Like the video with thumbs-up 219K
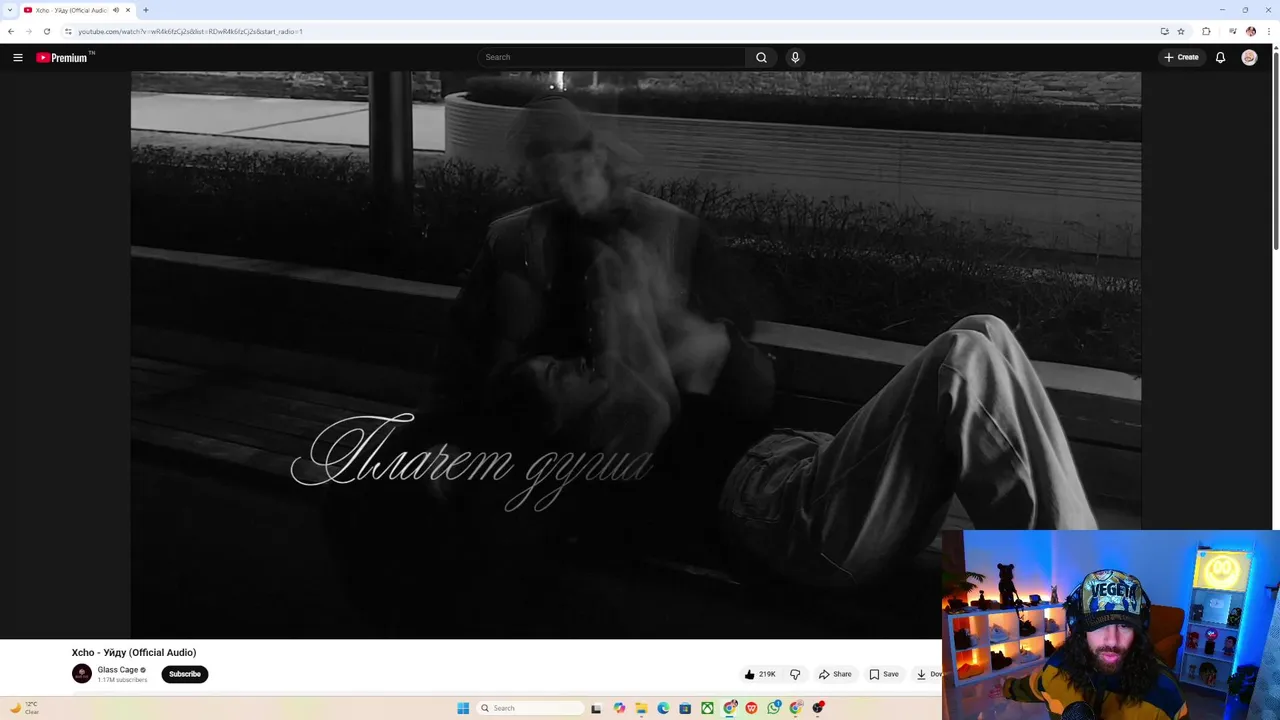This screenshot has width=1280, height=720. (x=760, y=674)
